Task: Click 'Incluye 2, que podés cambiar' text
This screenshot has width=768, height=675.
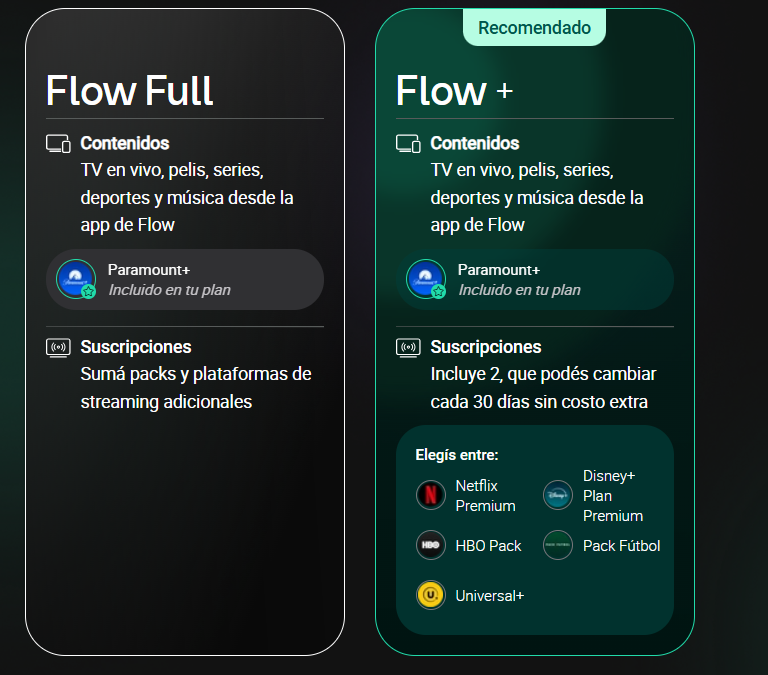Action: [x=543, y=388]
